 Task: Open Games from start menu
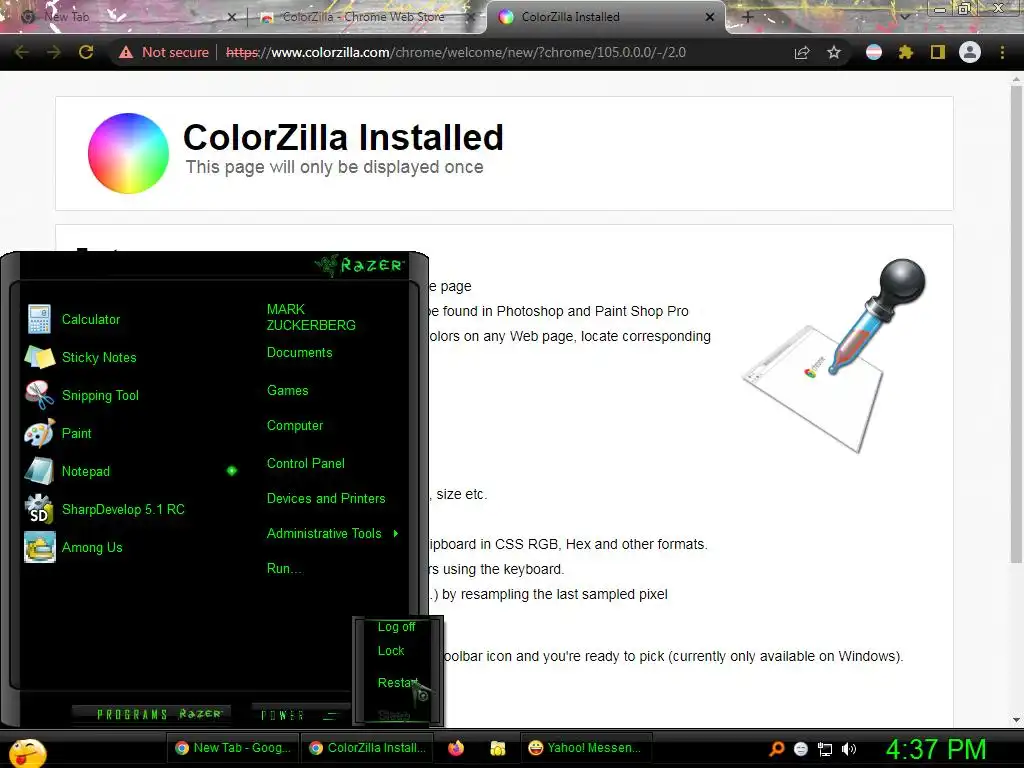287,391
